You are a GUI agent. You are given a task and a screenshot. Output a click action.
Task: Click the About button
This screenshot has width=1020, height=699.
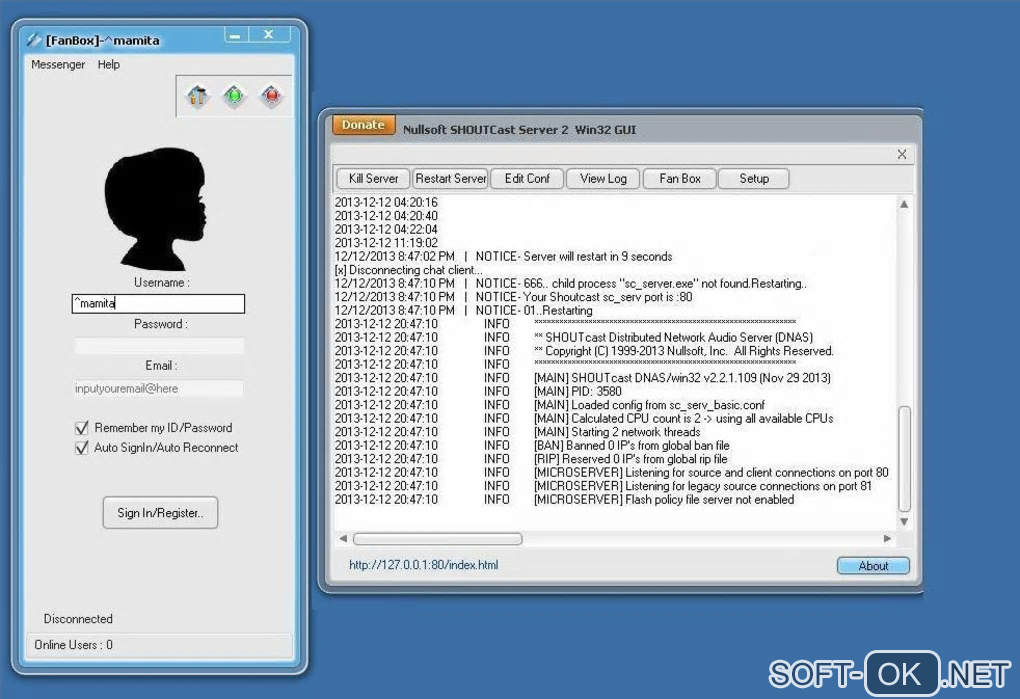click(x=873, y=566)
